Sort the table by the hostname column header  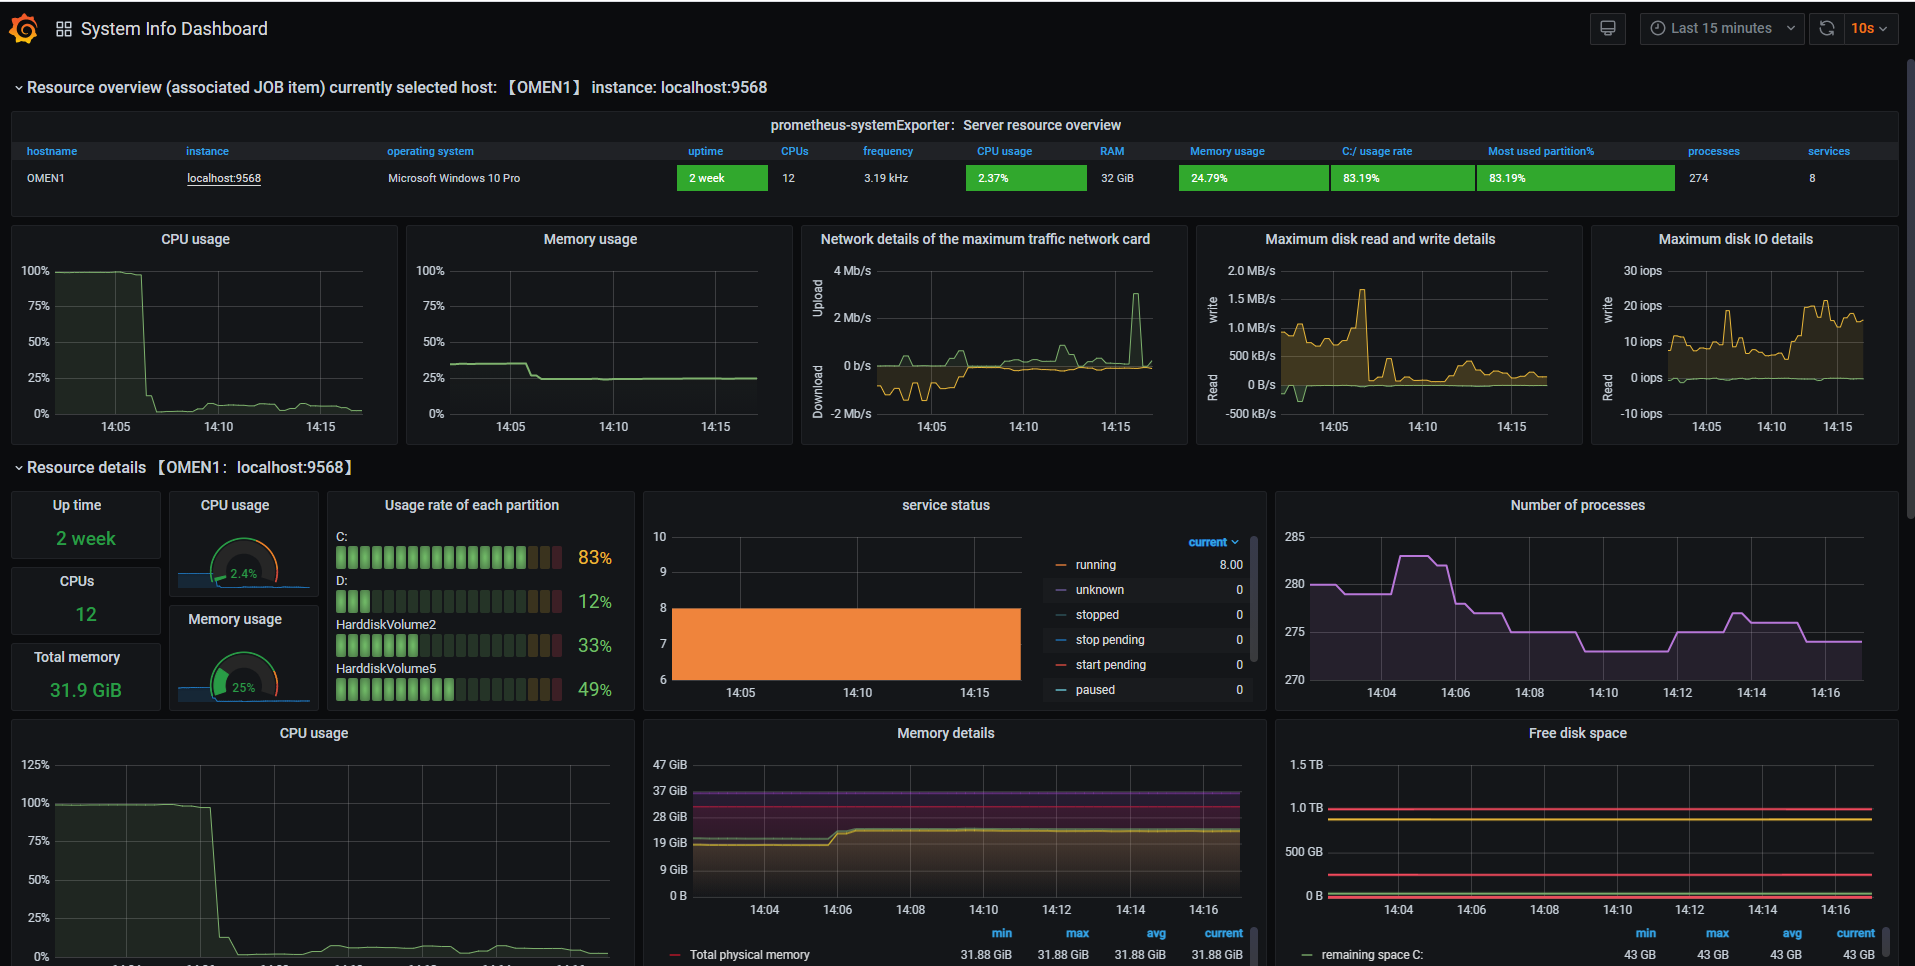click(52, 151)
